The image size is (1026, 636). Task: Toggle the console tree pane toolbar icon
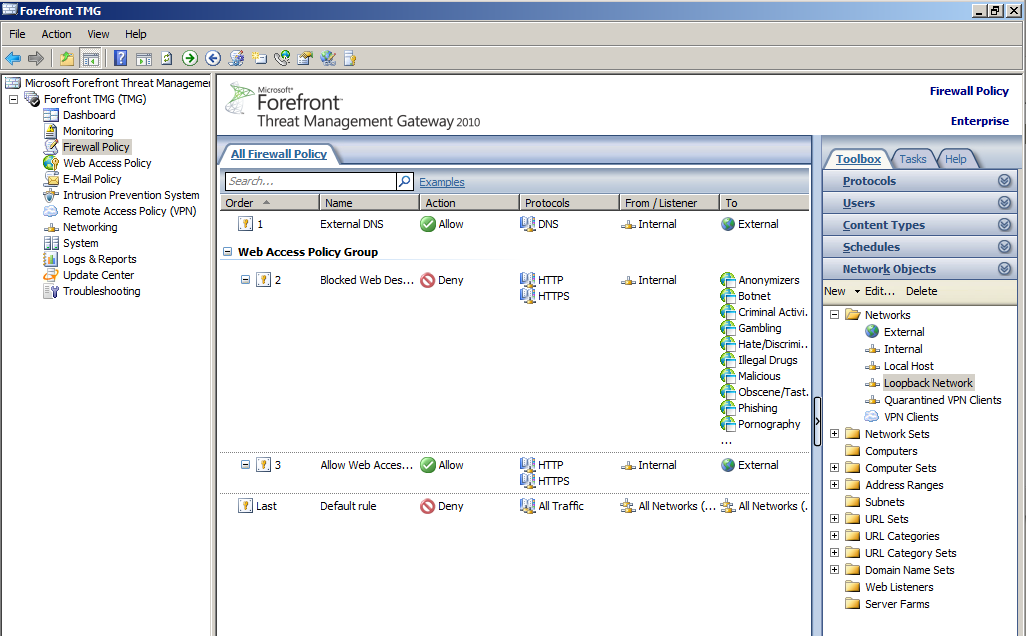tap(90, 58)
